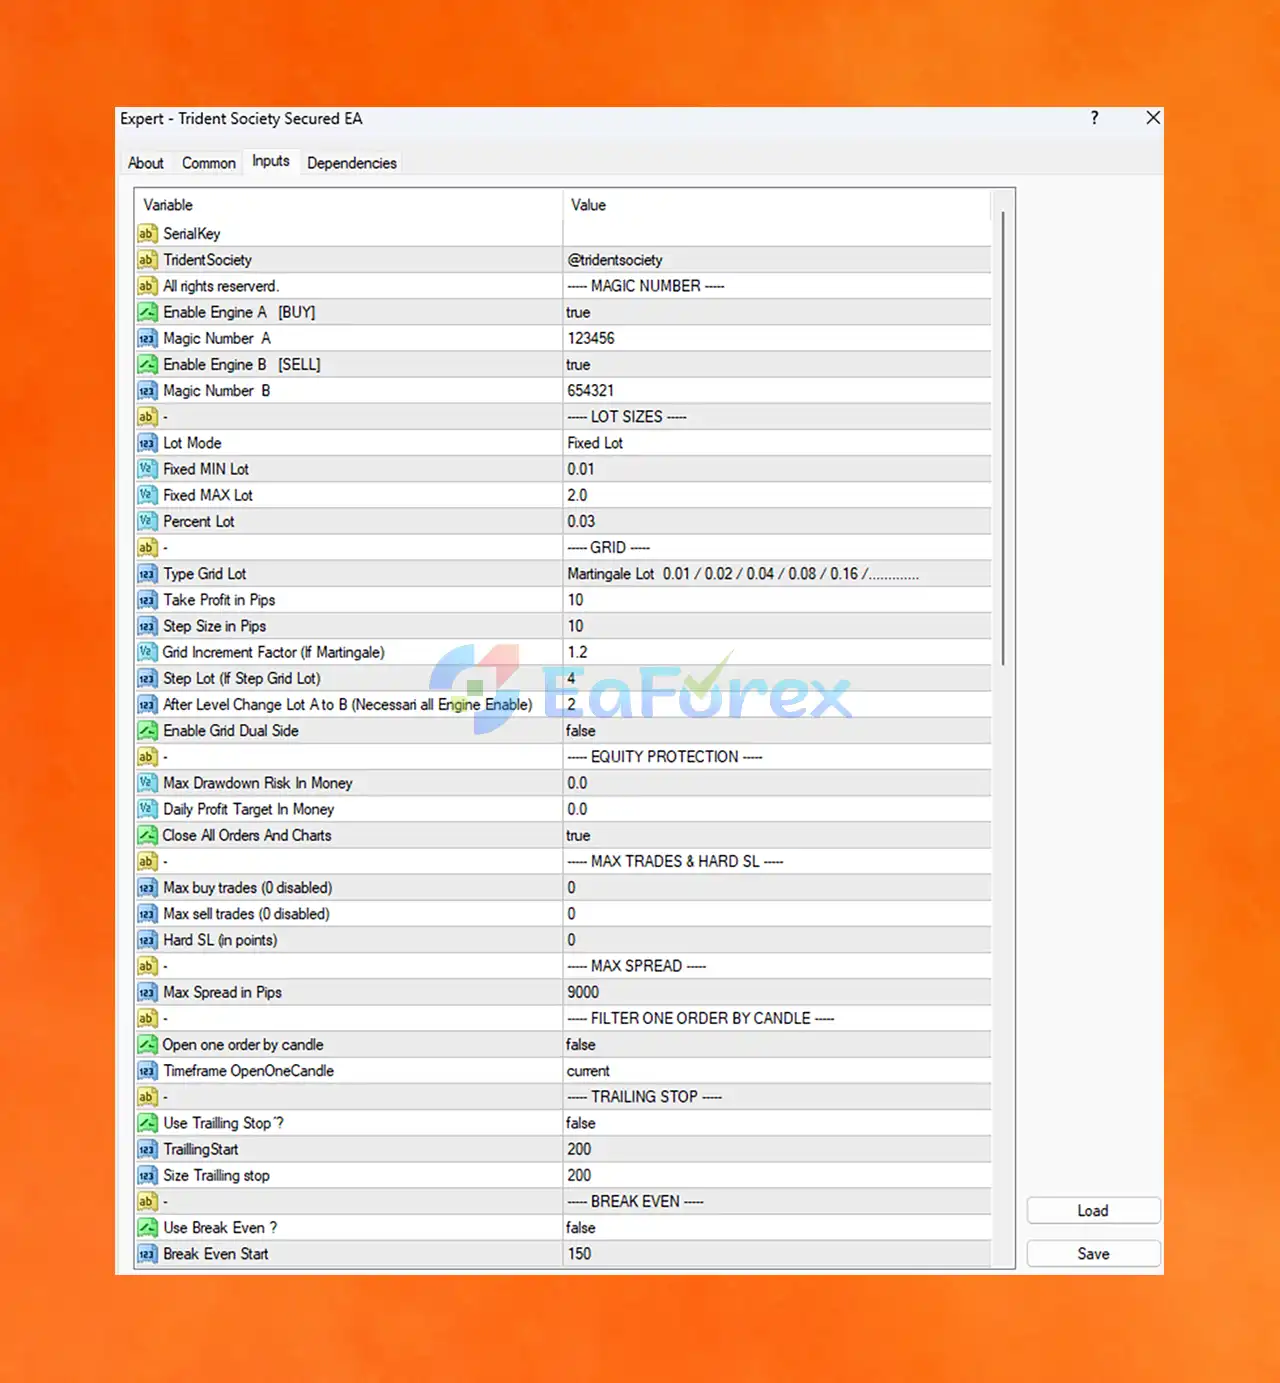
Task: Click the icon beside Percent Lot
Action: [x=147, y=521]
